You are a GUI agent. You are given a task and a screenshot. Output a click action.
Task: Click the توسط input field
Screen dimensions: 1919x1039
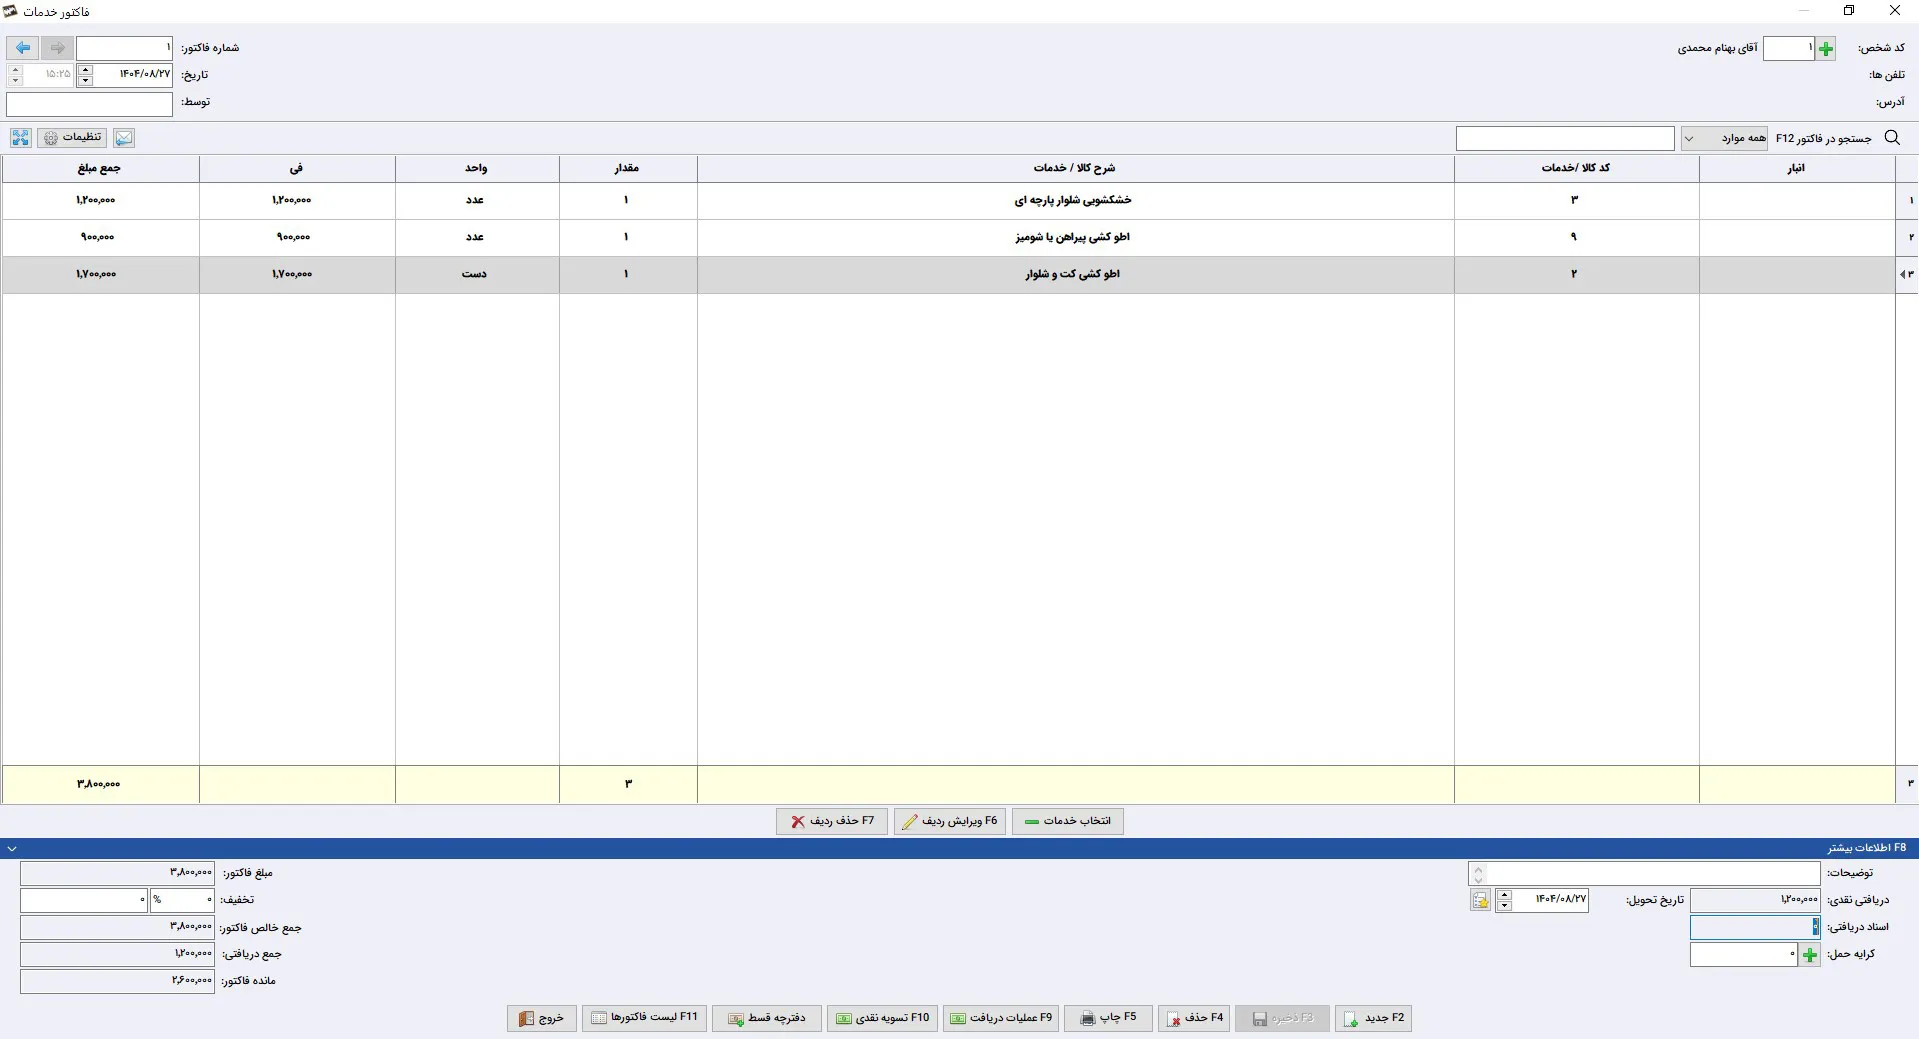(x=89, y=103)
